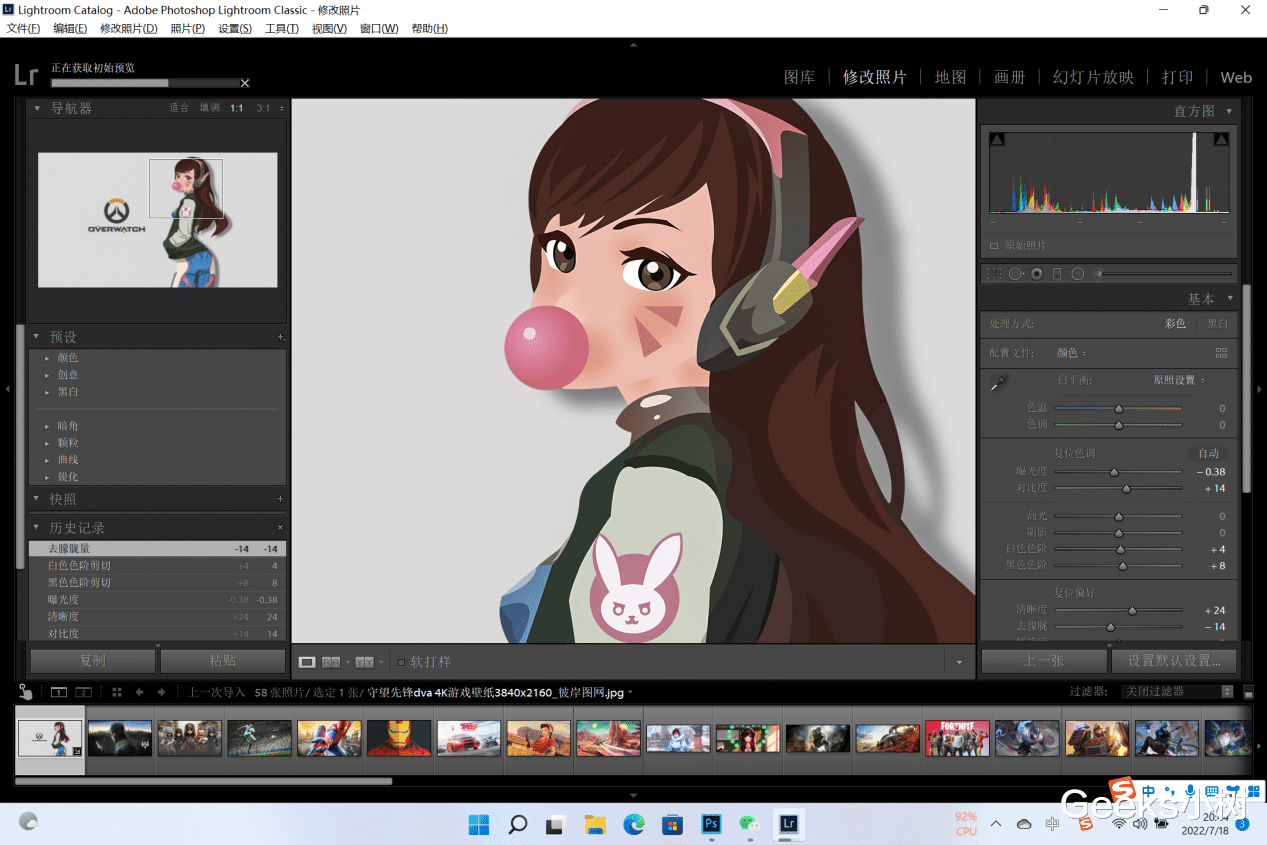Expand the 暗角 preset group
The height and width of the screenshot is (845, 1267).
click(47, 426)
